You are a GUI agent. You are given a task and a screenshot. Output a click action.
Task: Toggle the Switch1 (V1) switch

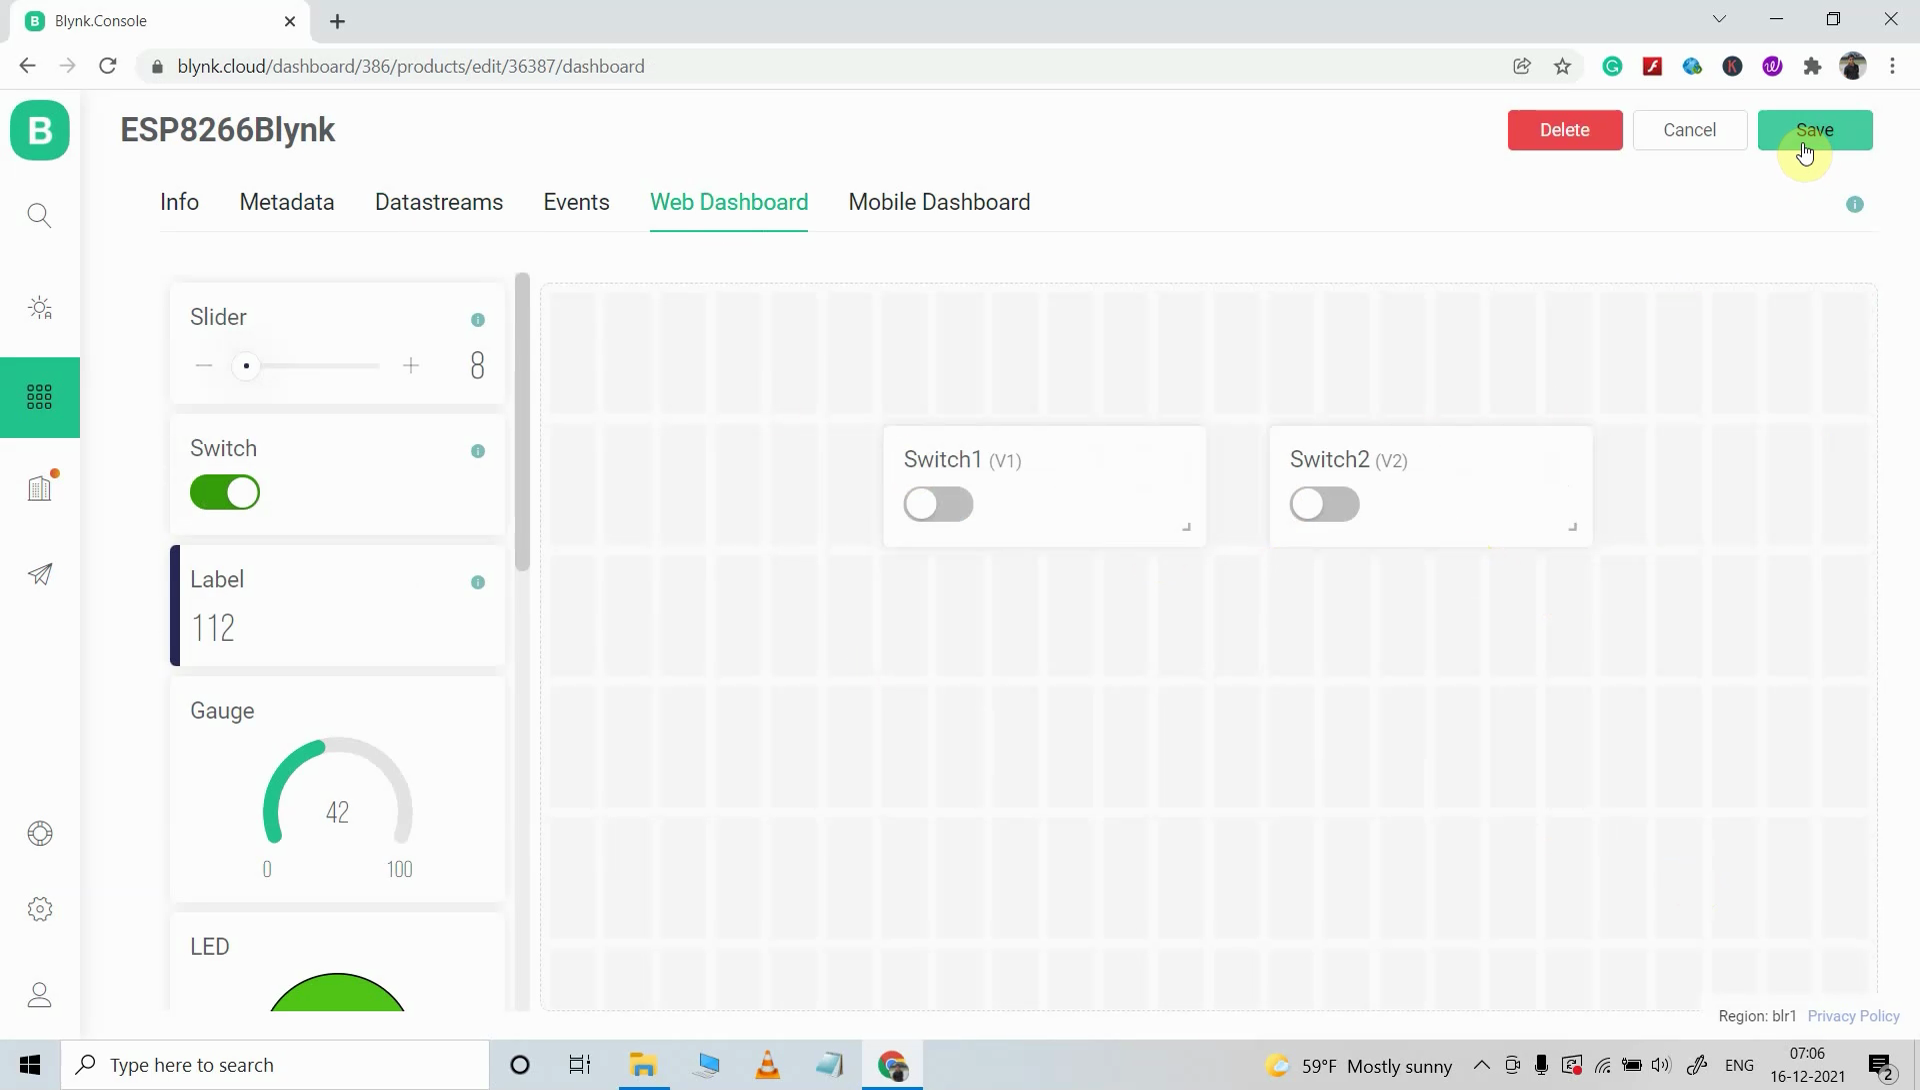pyautogui.click(x=938, y=504)
